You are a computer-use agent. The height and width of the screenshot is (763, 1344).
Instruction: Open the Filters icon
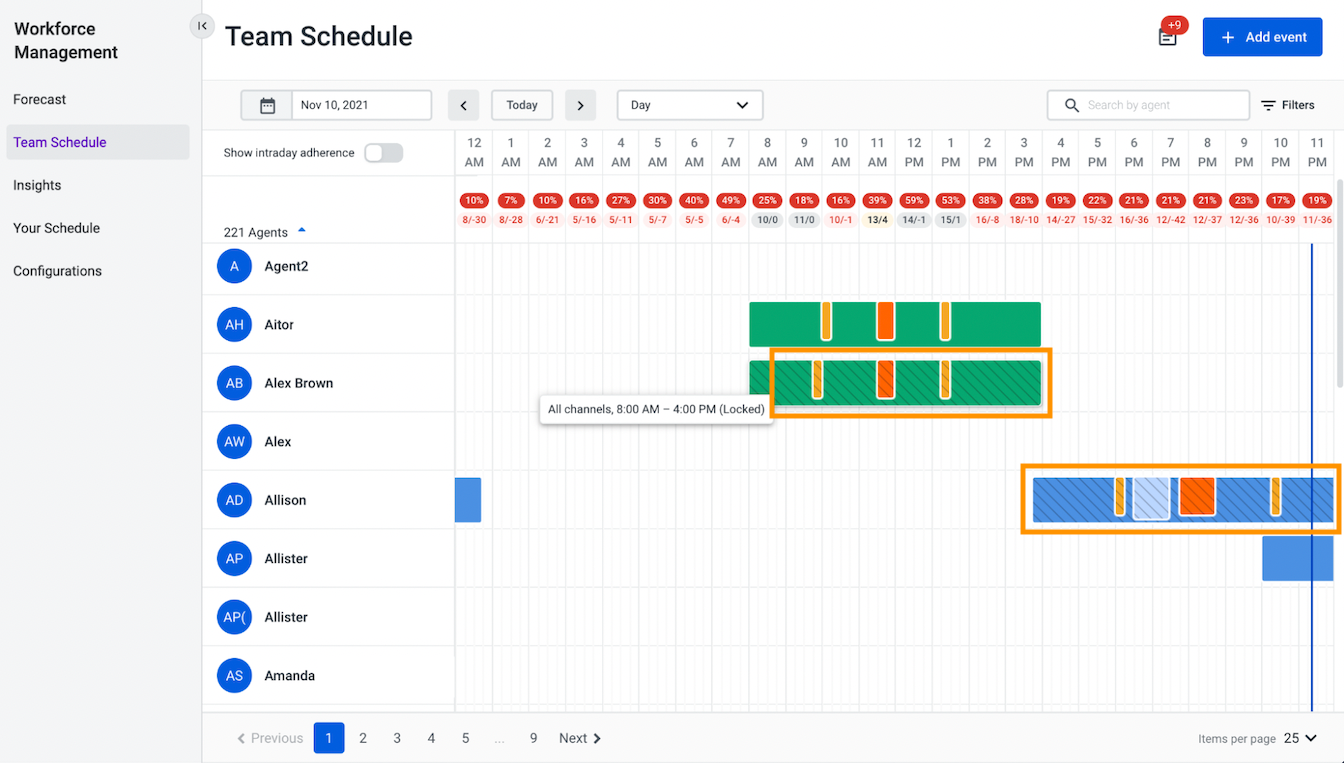(1268, 105)
